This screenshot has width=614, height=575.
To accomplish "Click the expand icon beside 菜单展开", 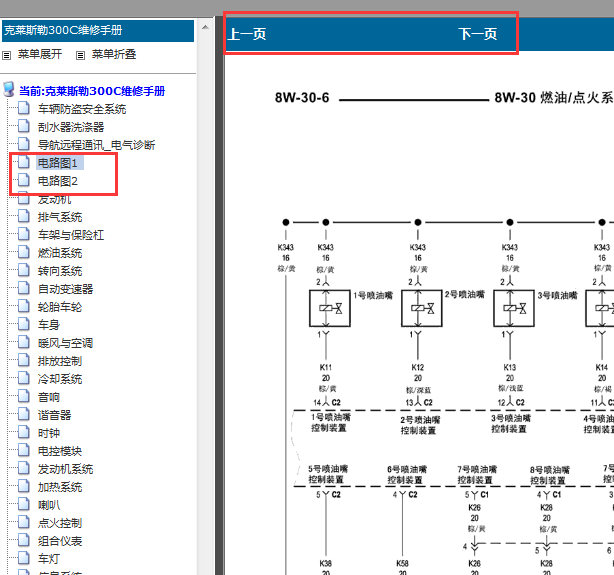I will click(7, 55).
